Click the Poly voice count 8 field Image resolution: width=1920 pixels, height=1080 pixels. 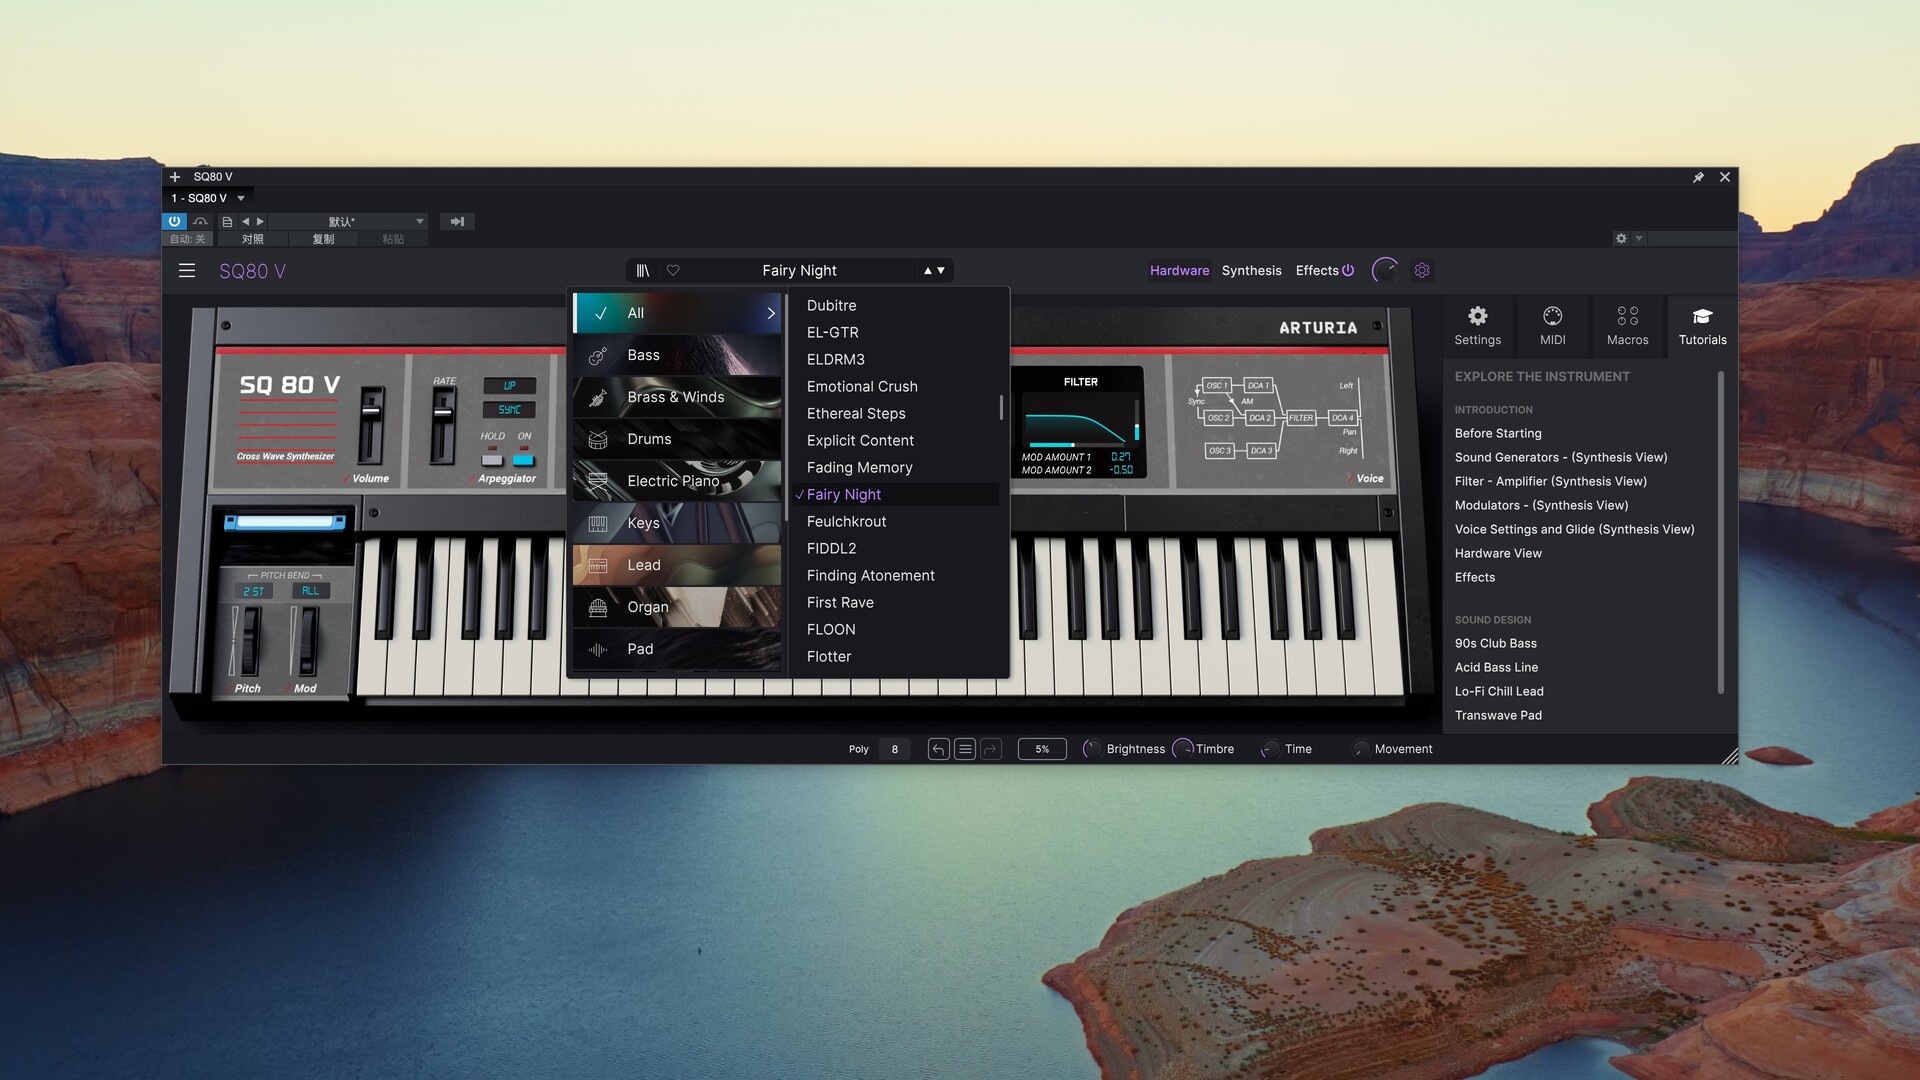click(894, 749)
